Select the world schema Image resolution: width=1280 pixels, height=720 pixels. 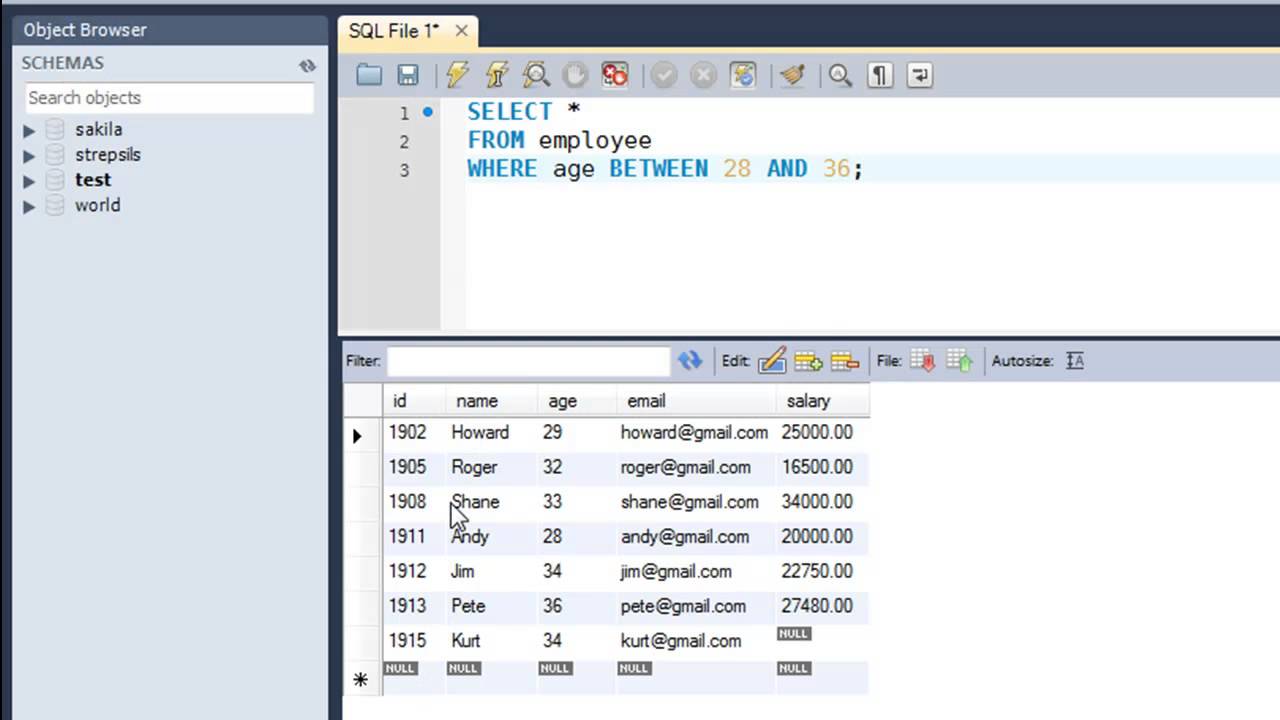click(97, 205)
